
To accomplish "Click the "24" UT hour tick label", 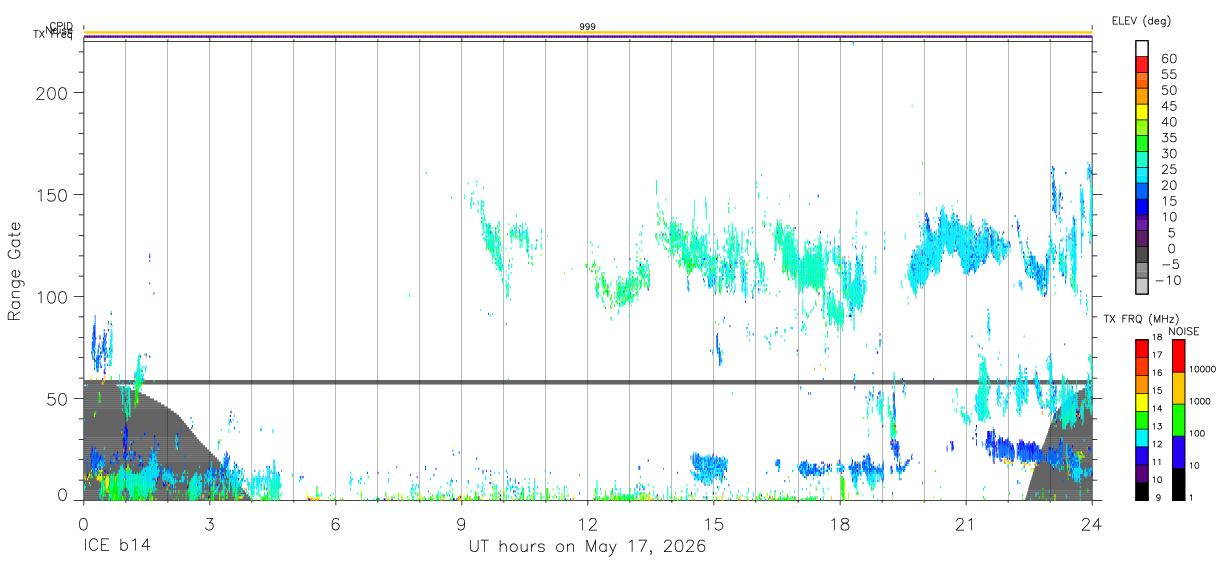I will (x=1091, y=524).
